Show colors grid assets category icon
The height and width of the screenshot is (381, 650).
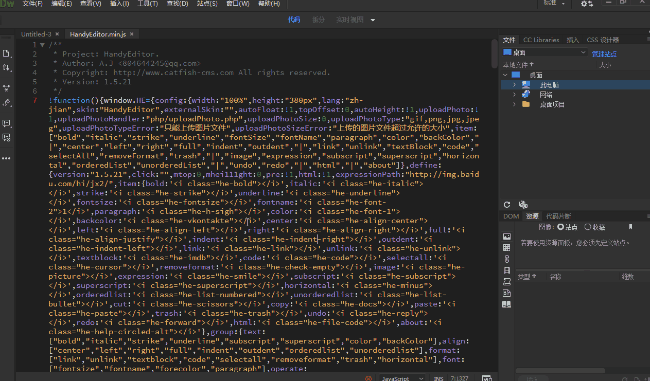(507, 248)
